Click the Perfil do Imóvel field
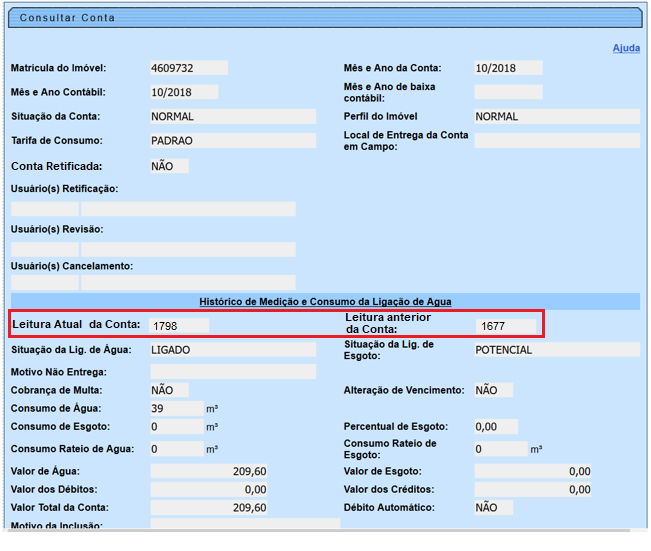651x551 pixels. [556, 117]
